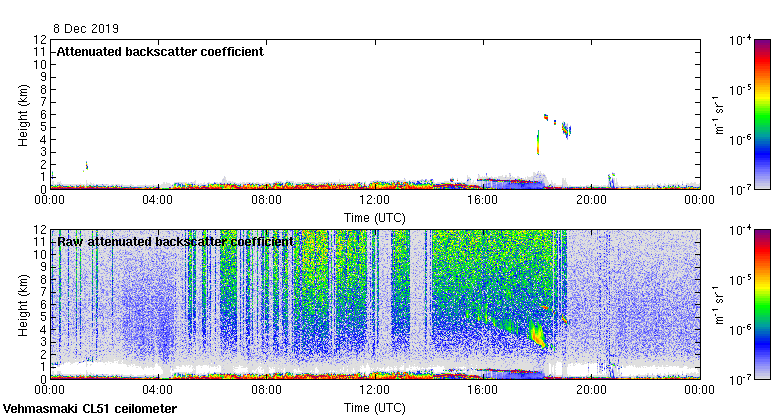Click the 10⁻⁶ label on the upper colorbar
780x420 pixels.
[x=740, y=140]
